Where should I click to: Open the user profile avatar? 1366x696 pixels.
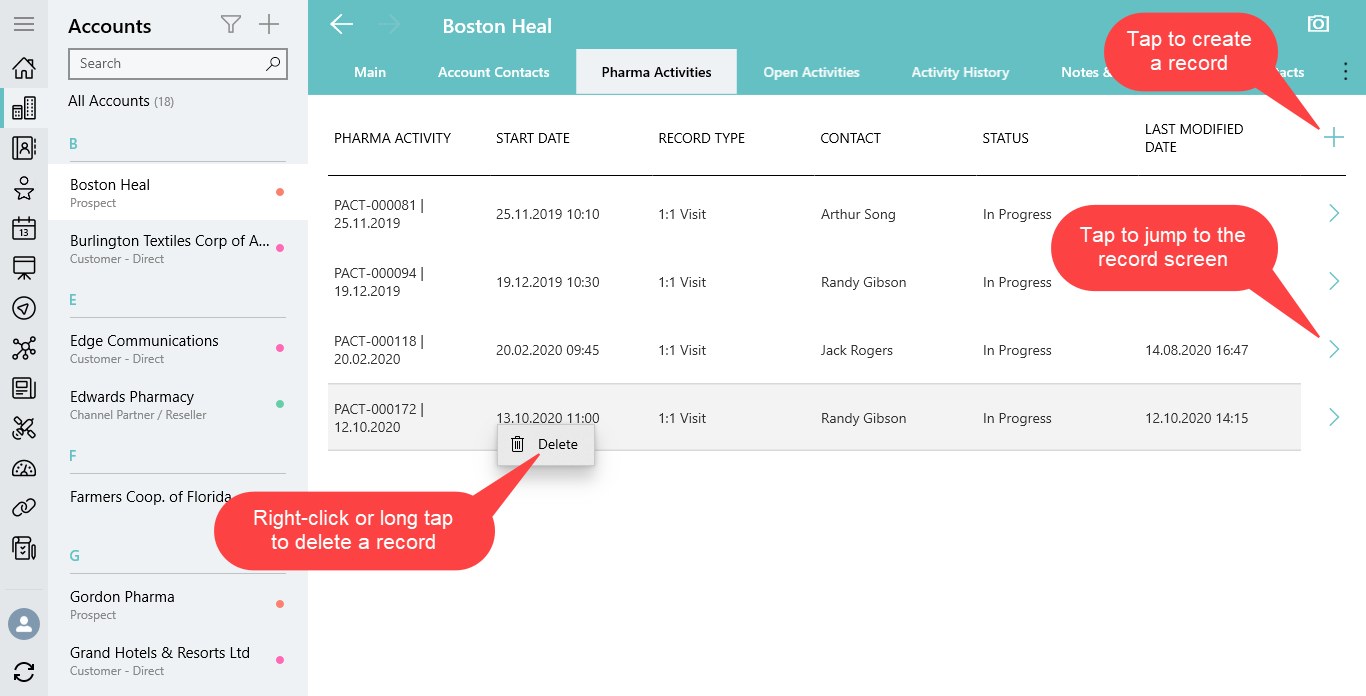point(24,624)
